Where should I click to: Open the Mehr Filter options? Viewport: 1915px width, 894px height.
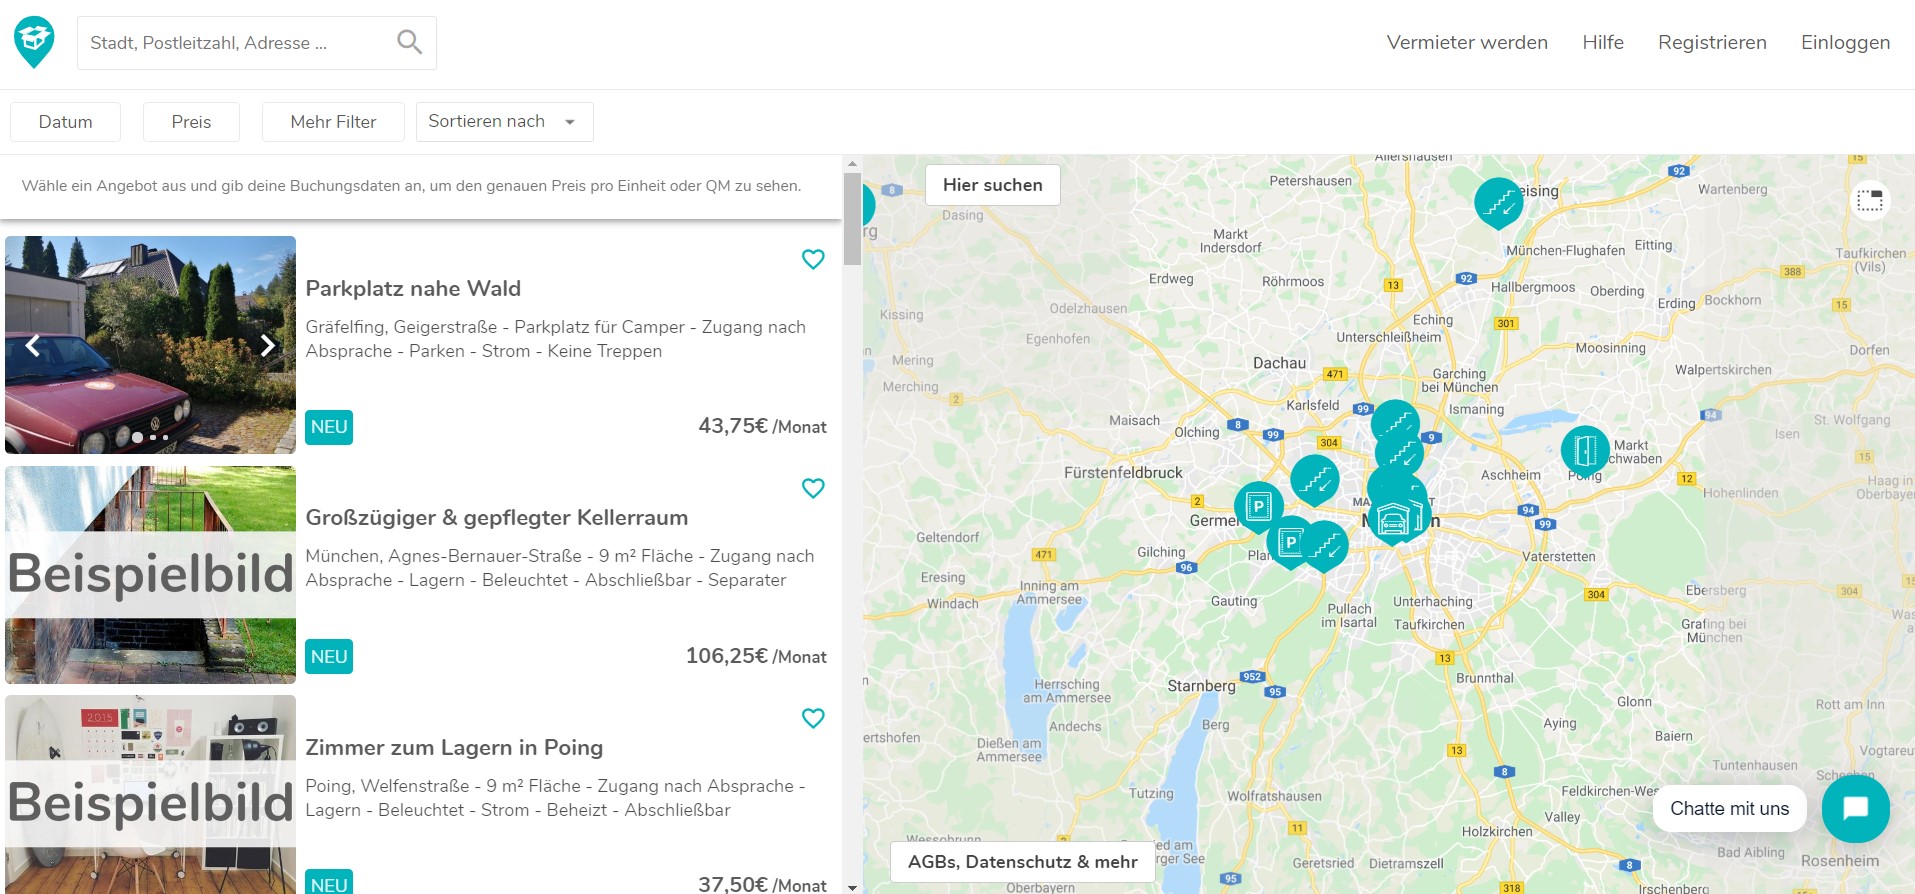[x=333, y=122]
